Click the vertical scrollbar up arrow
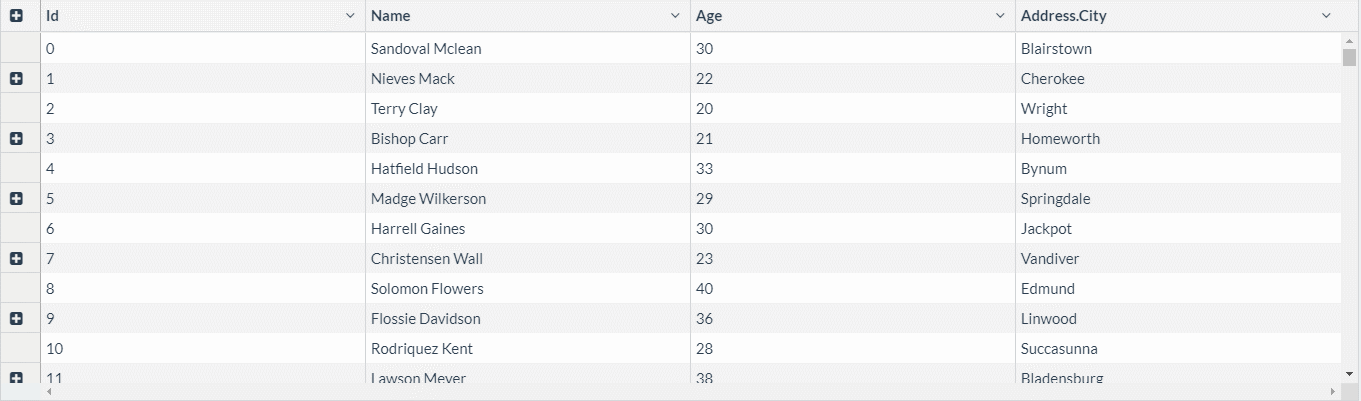1361x401 pixels. (1349, 40)
